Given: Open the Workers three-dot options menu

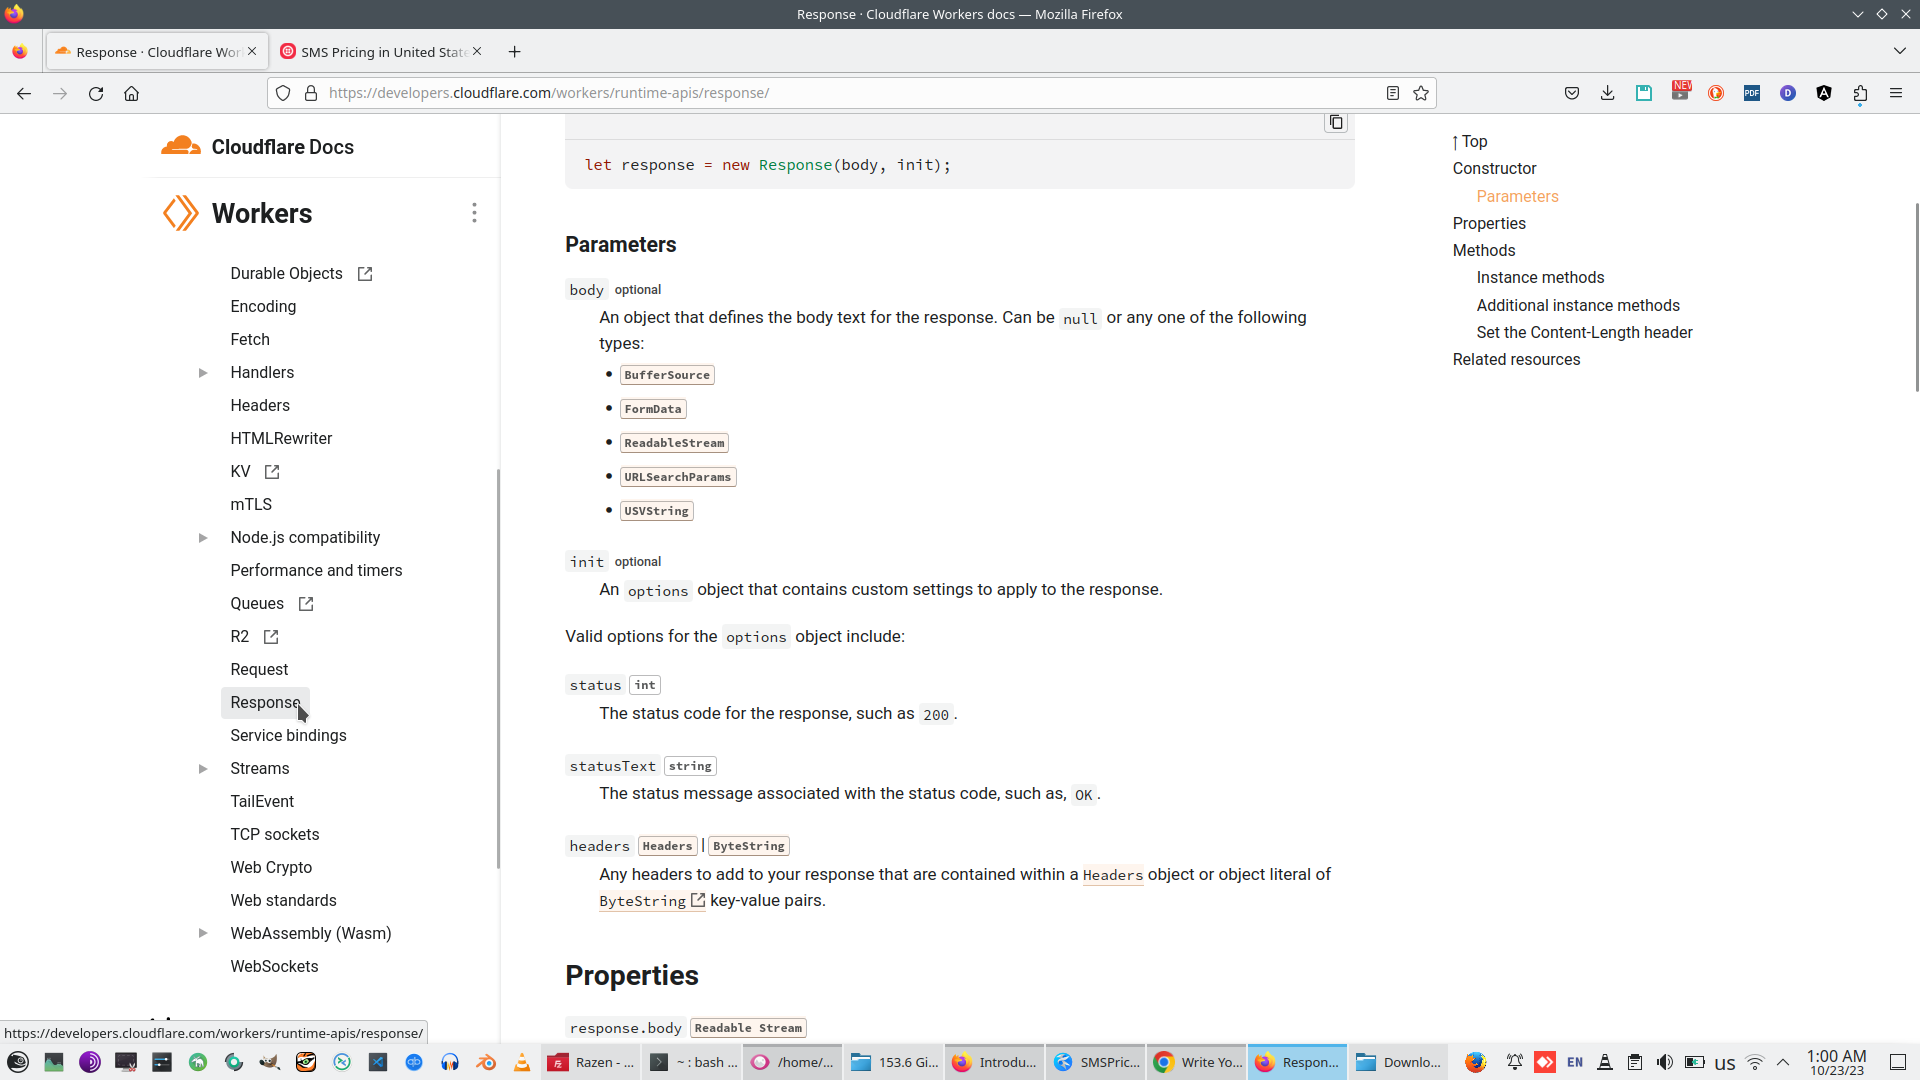Looking at the screenshot, I should click(474, 213).
